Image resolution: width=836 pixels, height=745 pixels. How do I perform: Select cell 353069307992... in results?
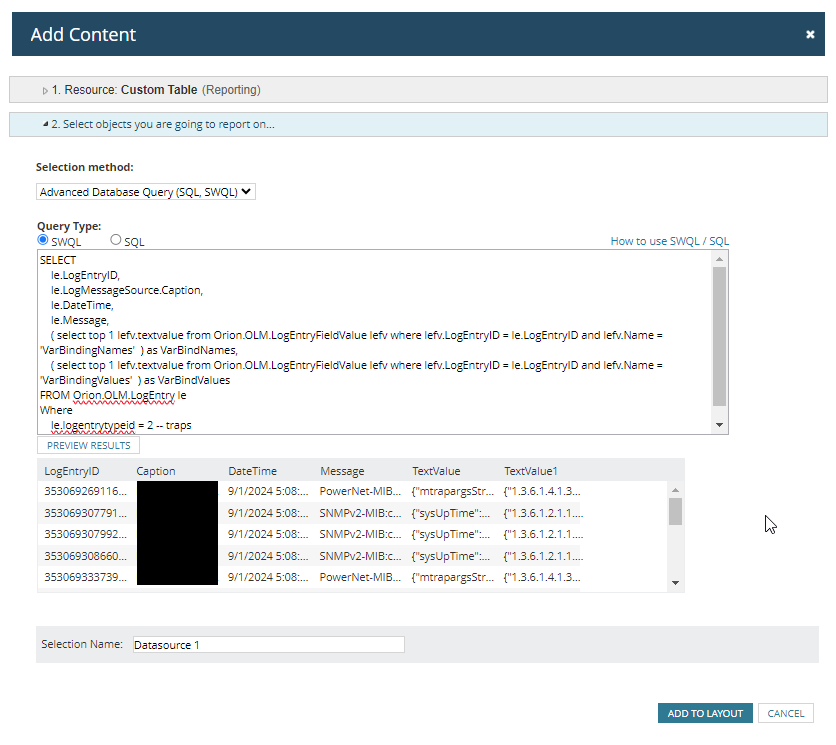point(85,534)
